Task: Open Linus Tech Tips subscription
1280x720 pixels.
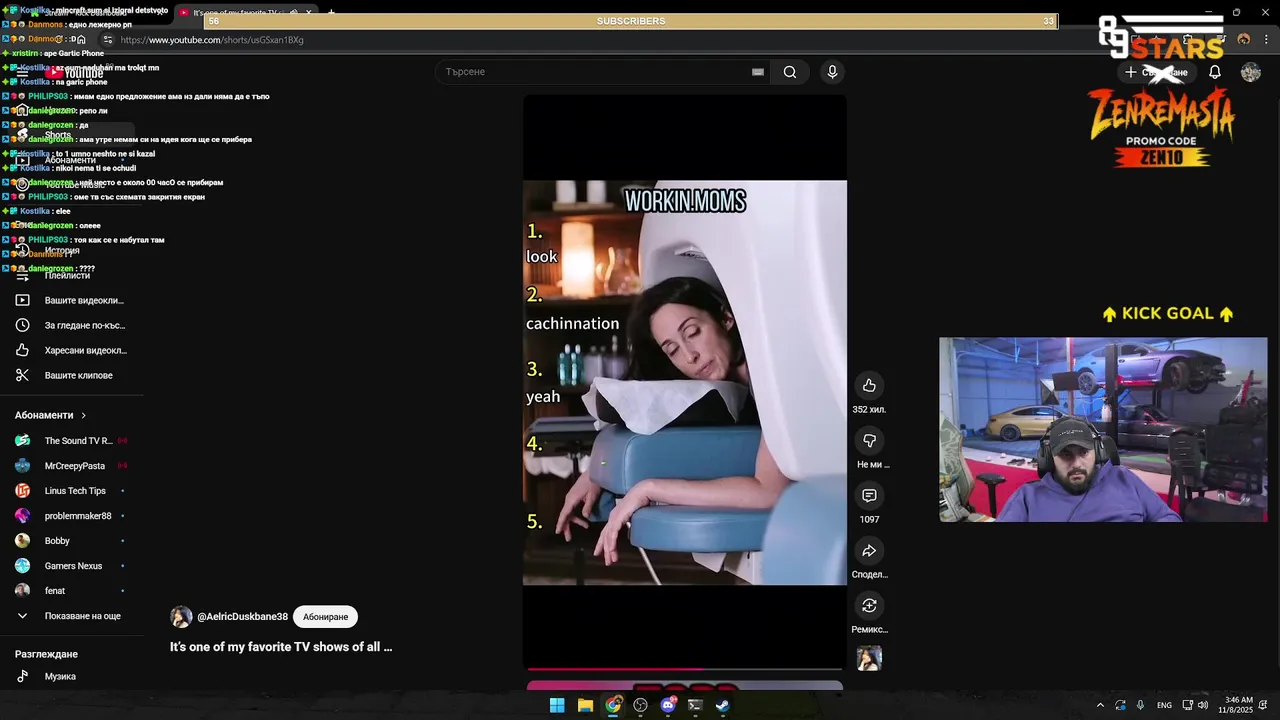Action: (72, 491)
